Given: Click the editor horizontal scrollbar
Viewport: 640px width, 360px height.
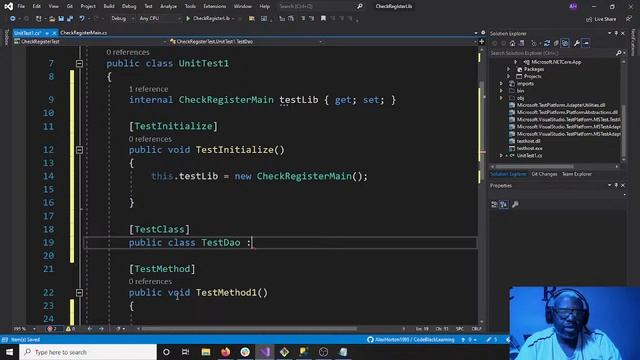Looking at the screenshot, I should click(249, 329).
